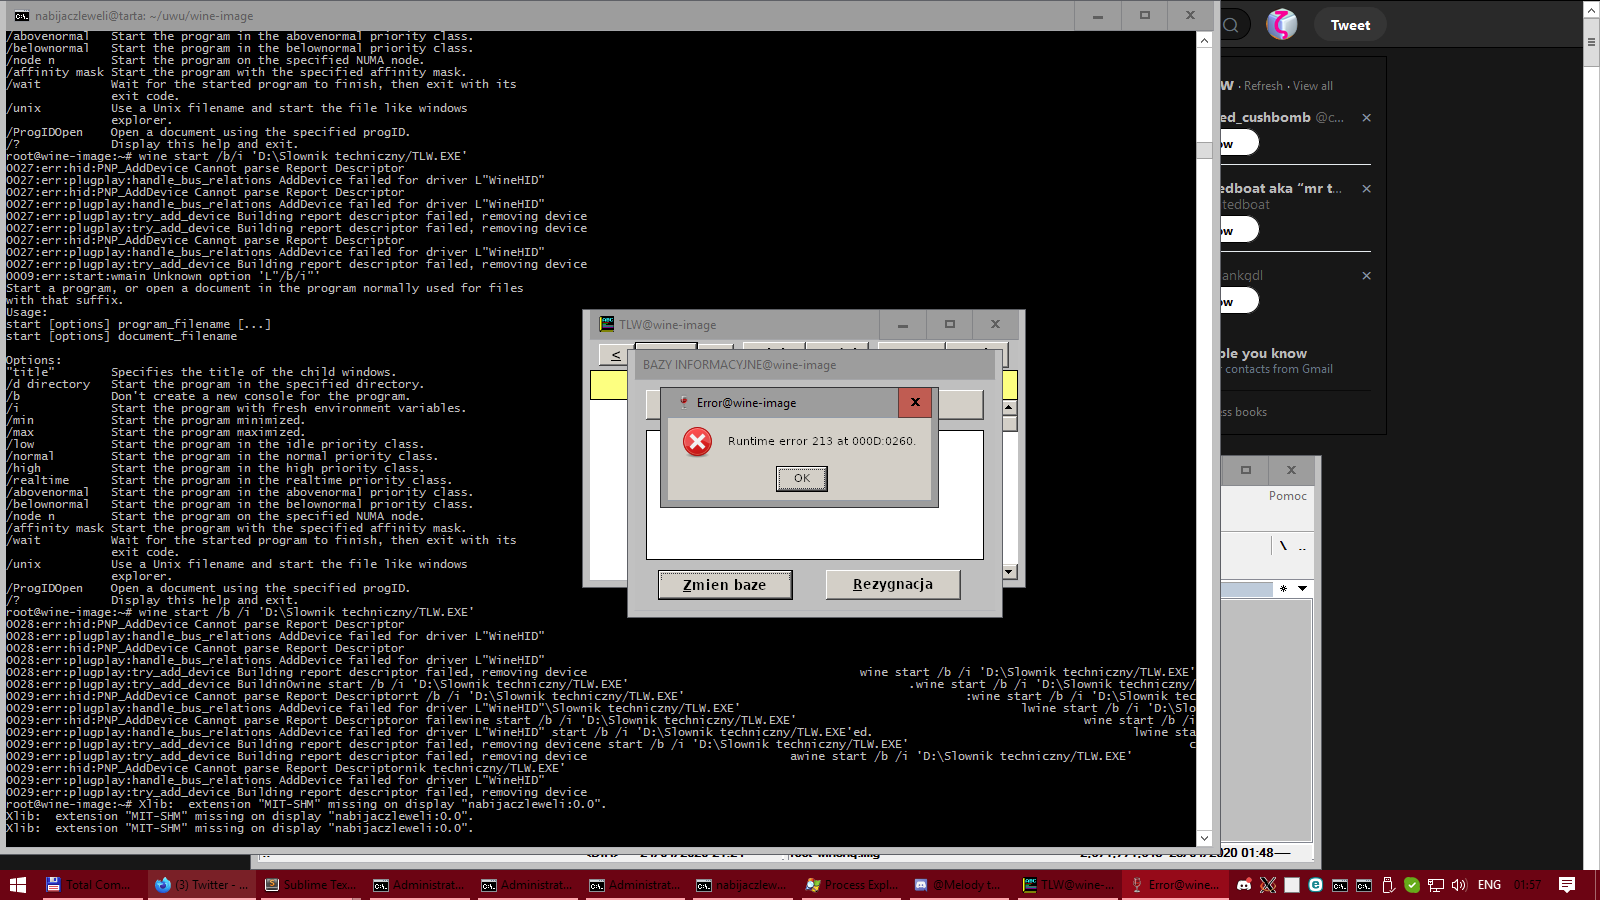
Task: Open the Pomoc menu
Action: coord(1287,496)
